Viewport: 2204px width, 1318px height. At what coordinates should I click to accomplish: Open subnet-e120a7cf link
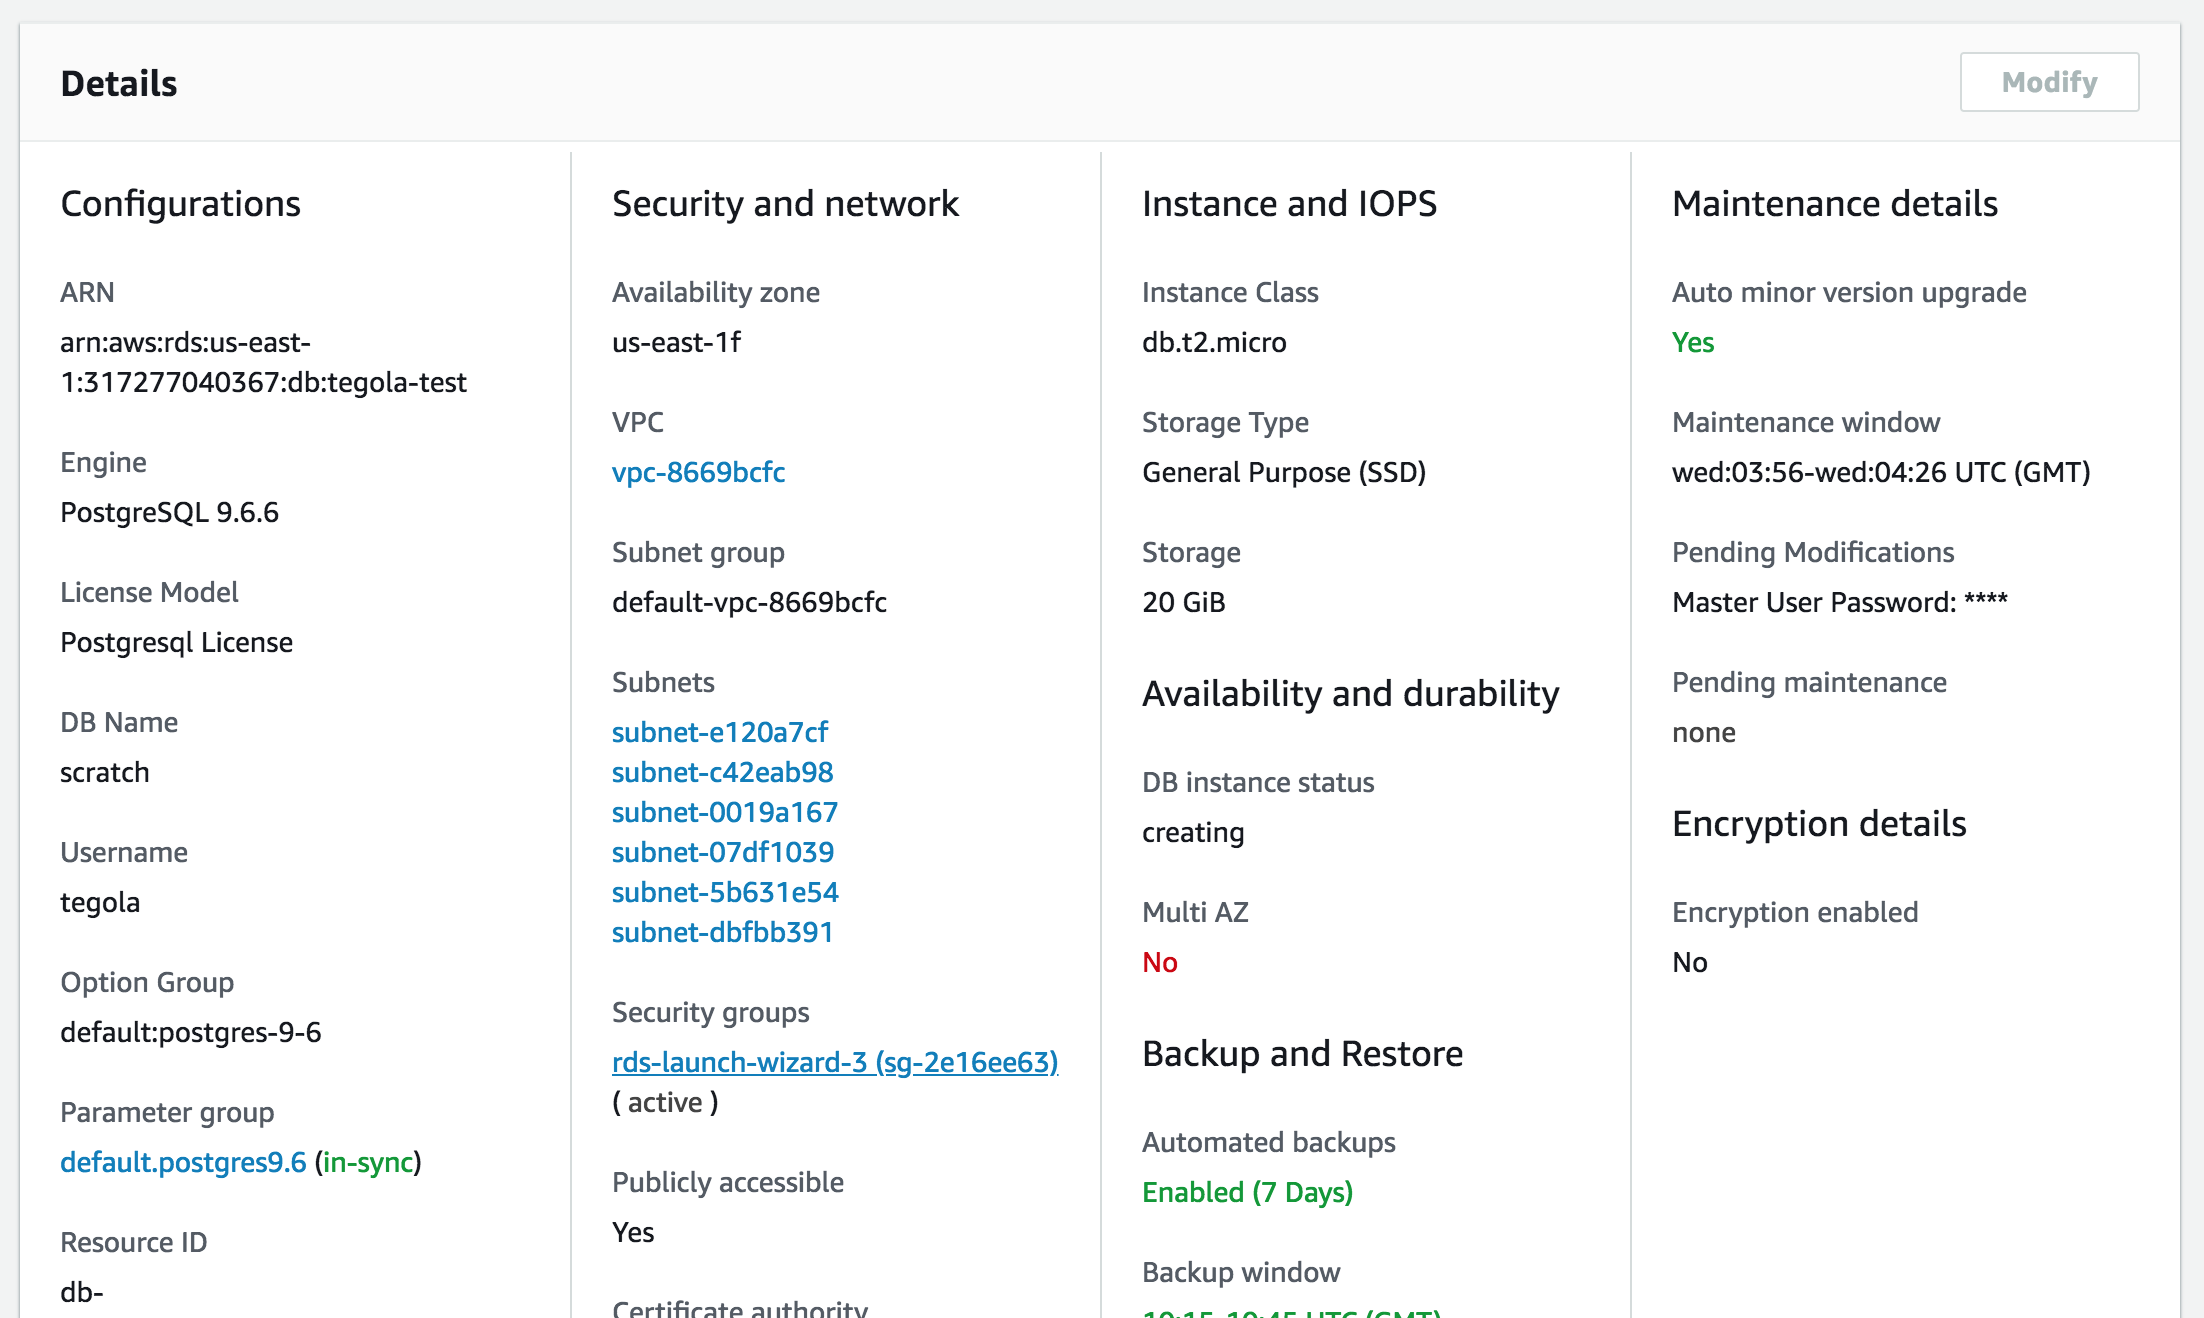tap(719, 732)
